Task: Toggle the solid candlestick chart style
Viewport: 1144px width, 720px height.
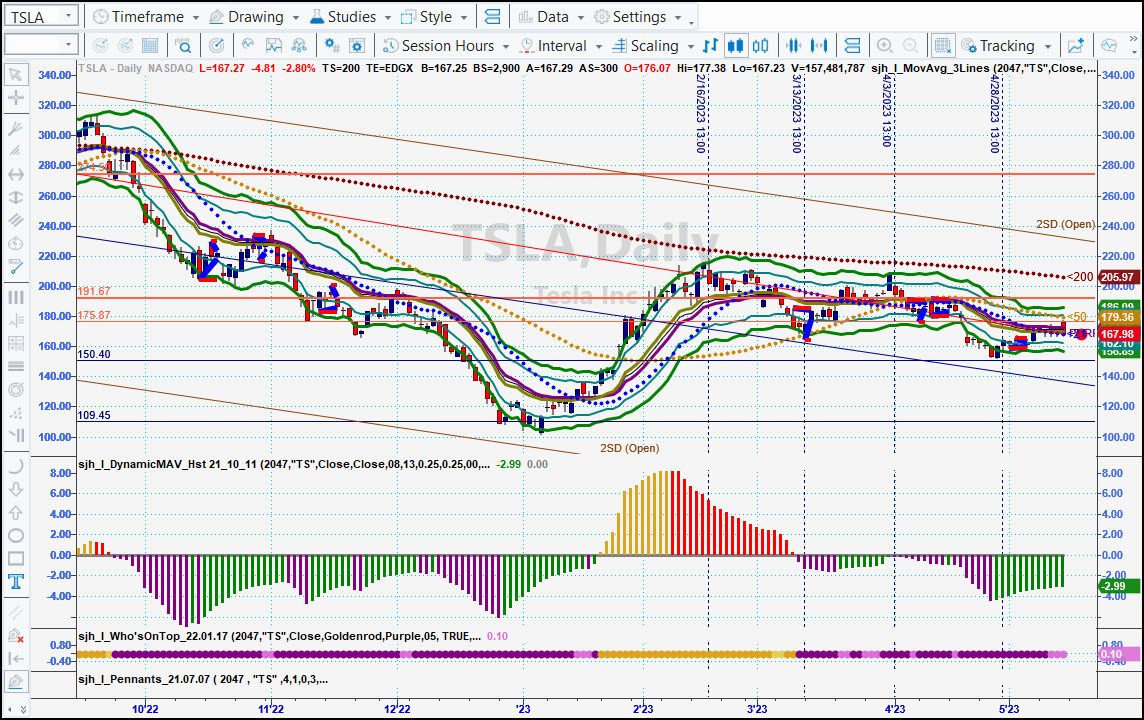Action: click(735, 46)
